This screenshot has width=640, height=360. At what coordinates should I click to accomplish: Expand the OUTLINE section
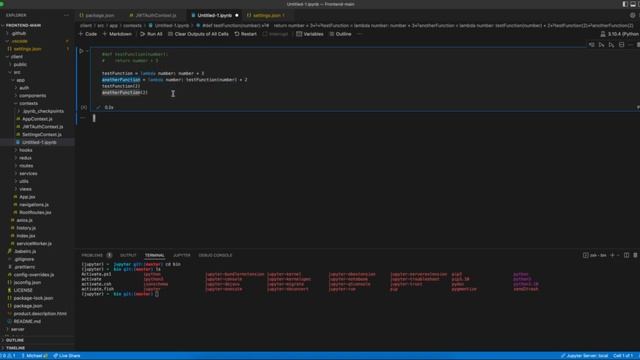[x=15, y=340]
